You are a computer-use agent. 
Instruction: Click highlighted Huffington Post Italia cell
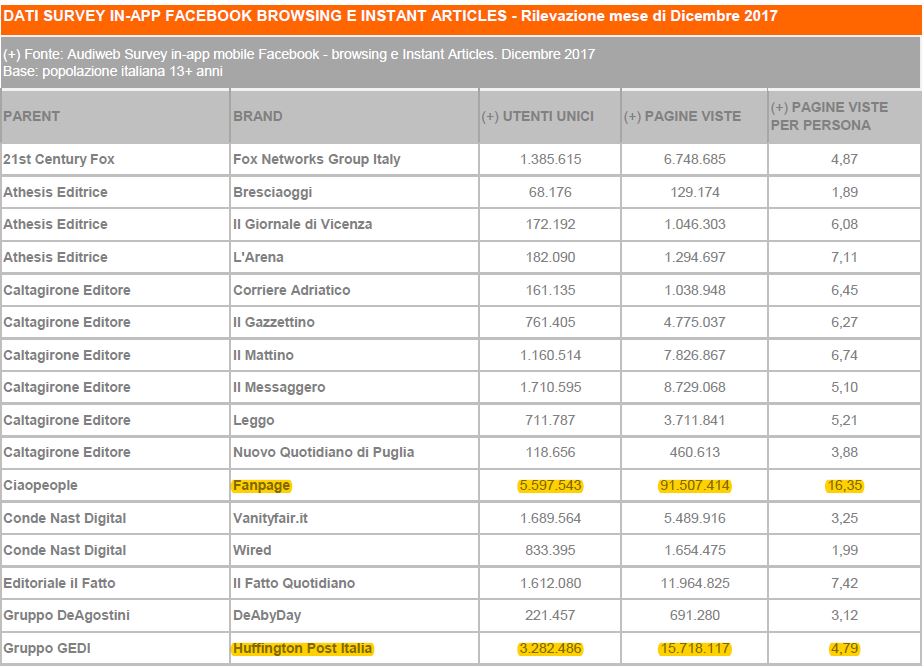coord(302,648)
